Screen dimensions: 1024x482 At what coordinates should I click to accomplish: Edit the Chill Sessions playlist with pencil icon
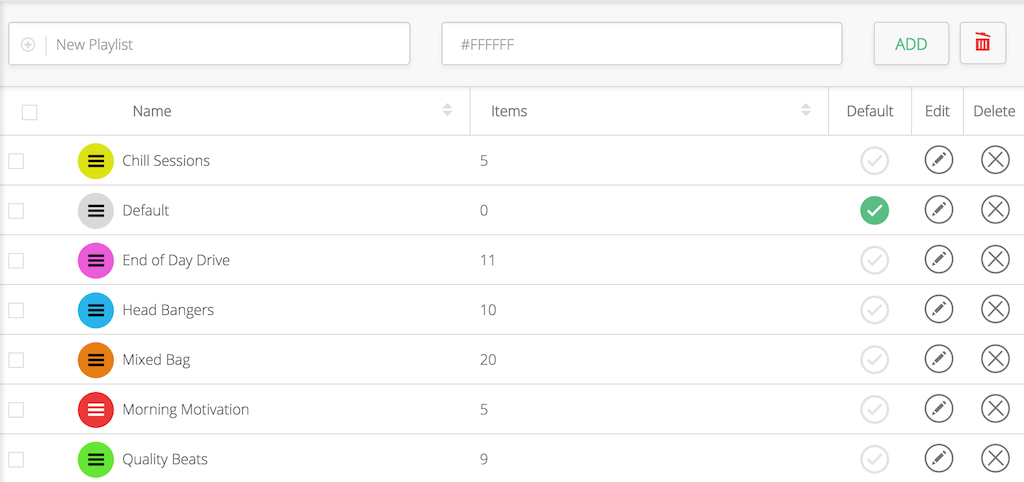(x=938, y=160)
